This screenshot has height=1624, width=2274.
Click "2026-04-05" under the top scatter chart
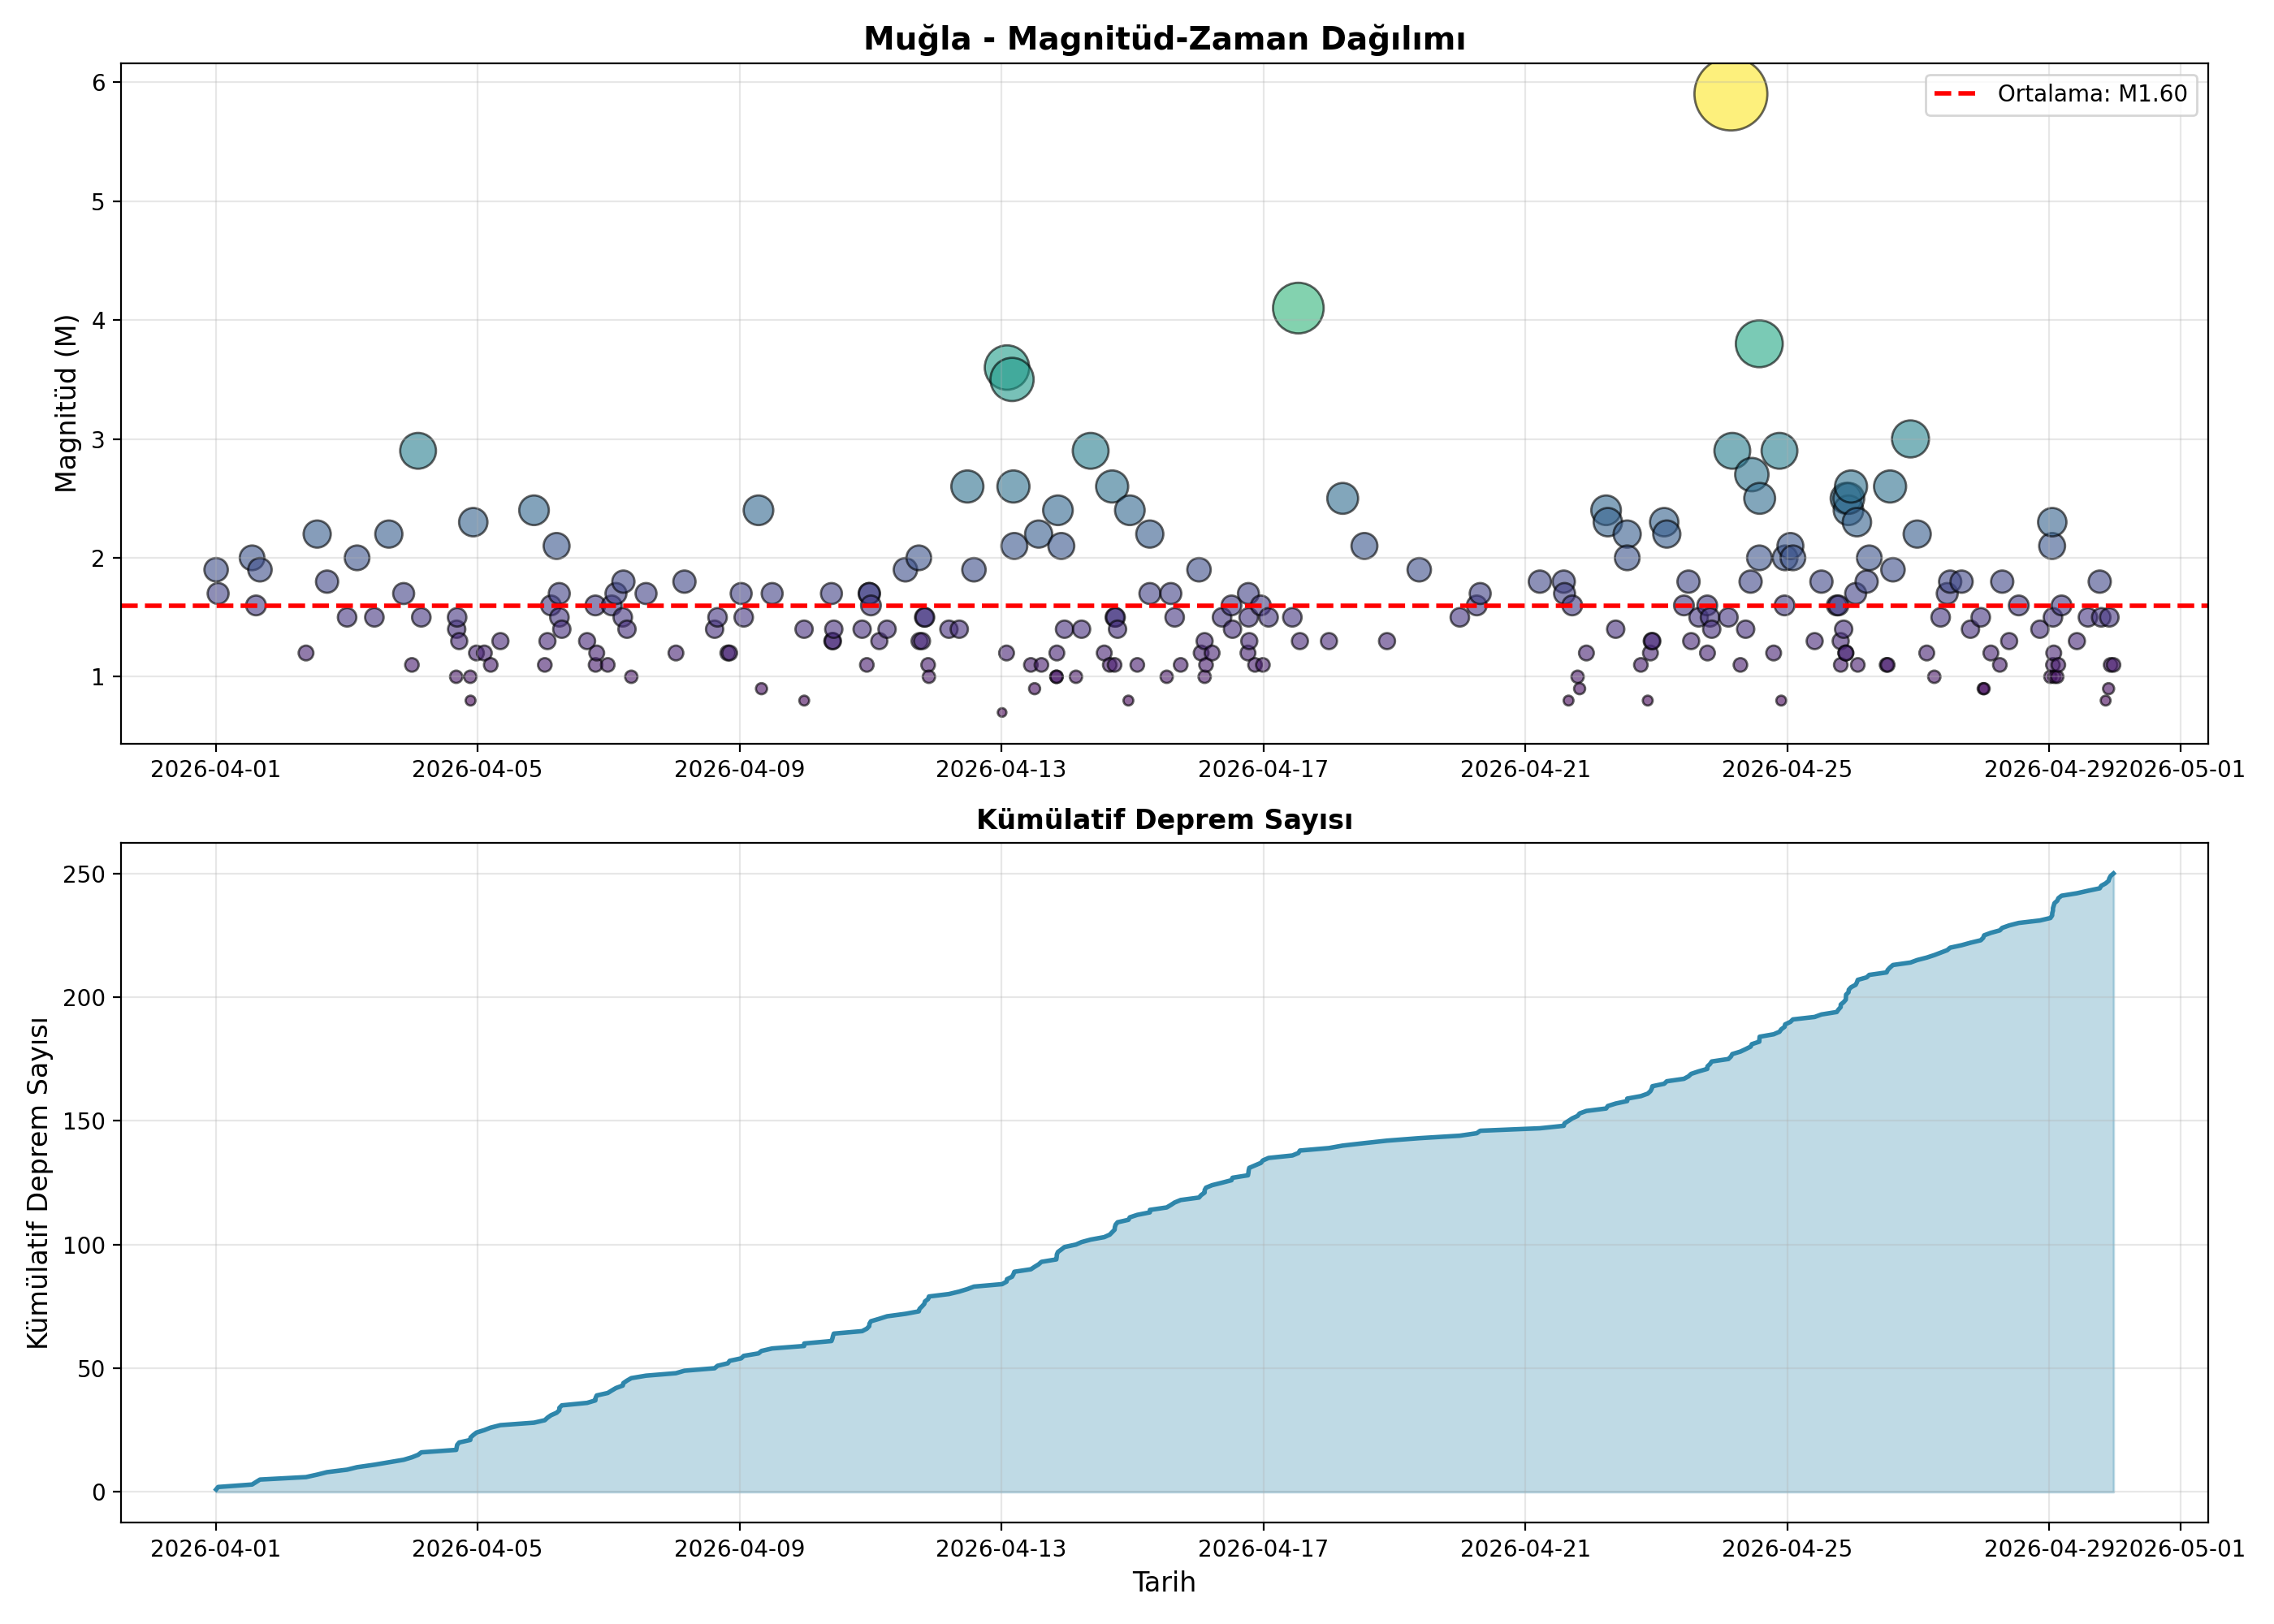[477, 770]
